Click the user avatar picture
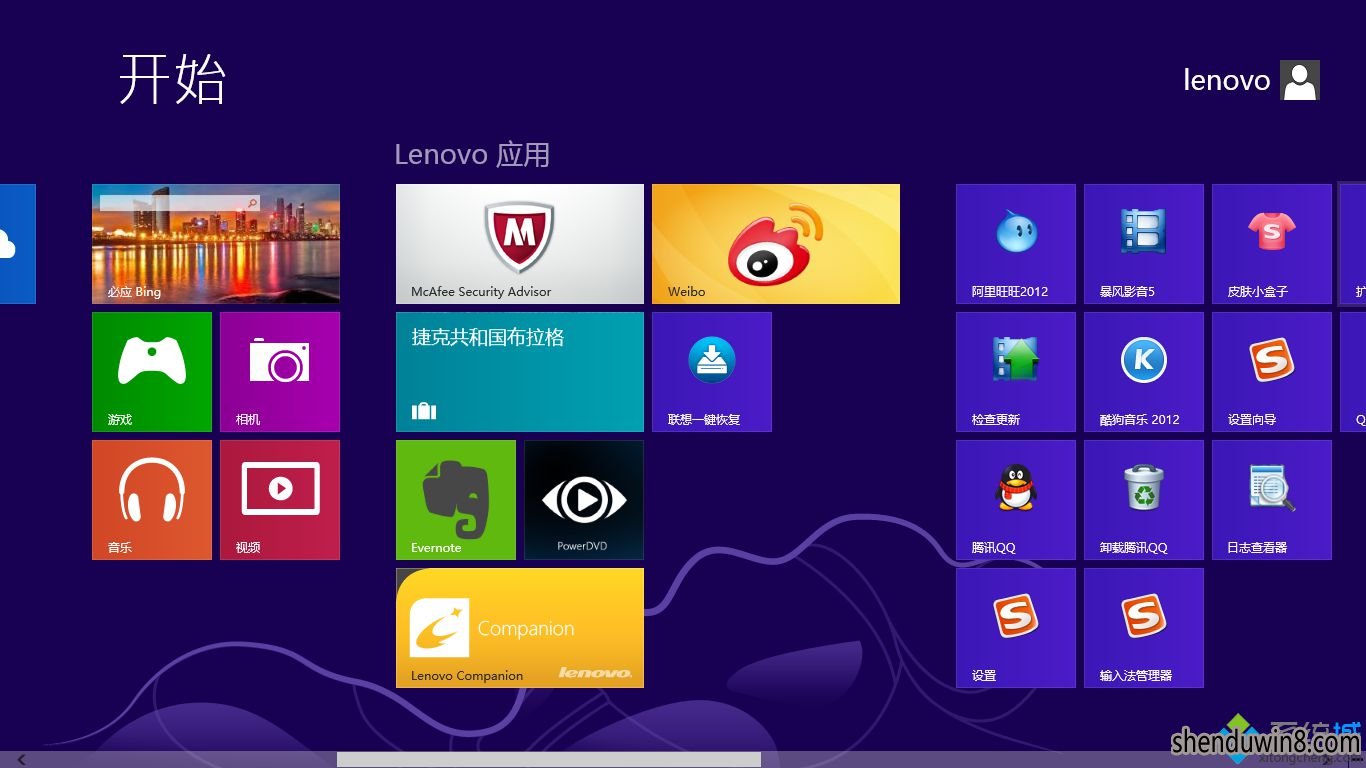The height and width of the screenshot is (768, 1366). pos(1300,80)
